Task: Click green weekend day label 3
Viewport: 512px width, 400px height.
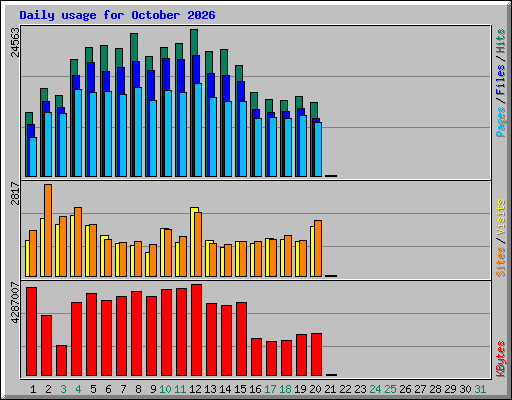Action: (x=63, y=389)
